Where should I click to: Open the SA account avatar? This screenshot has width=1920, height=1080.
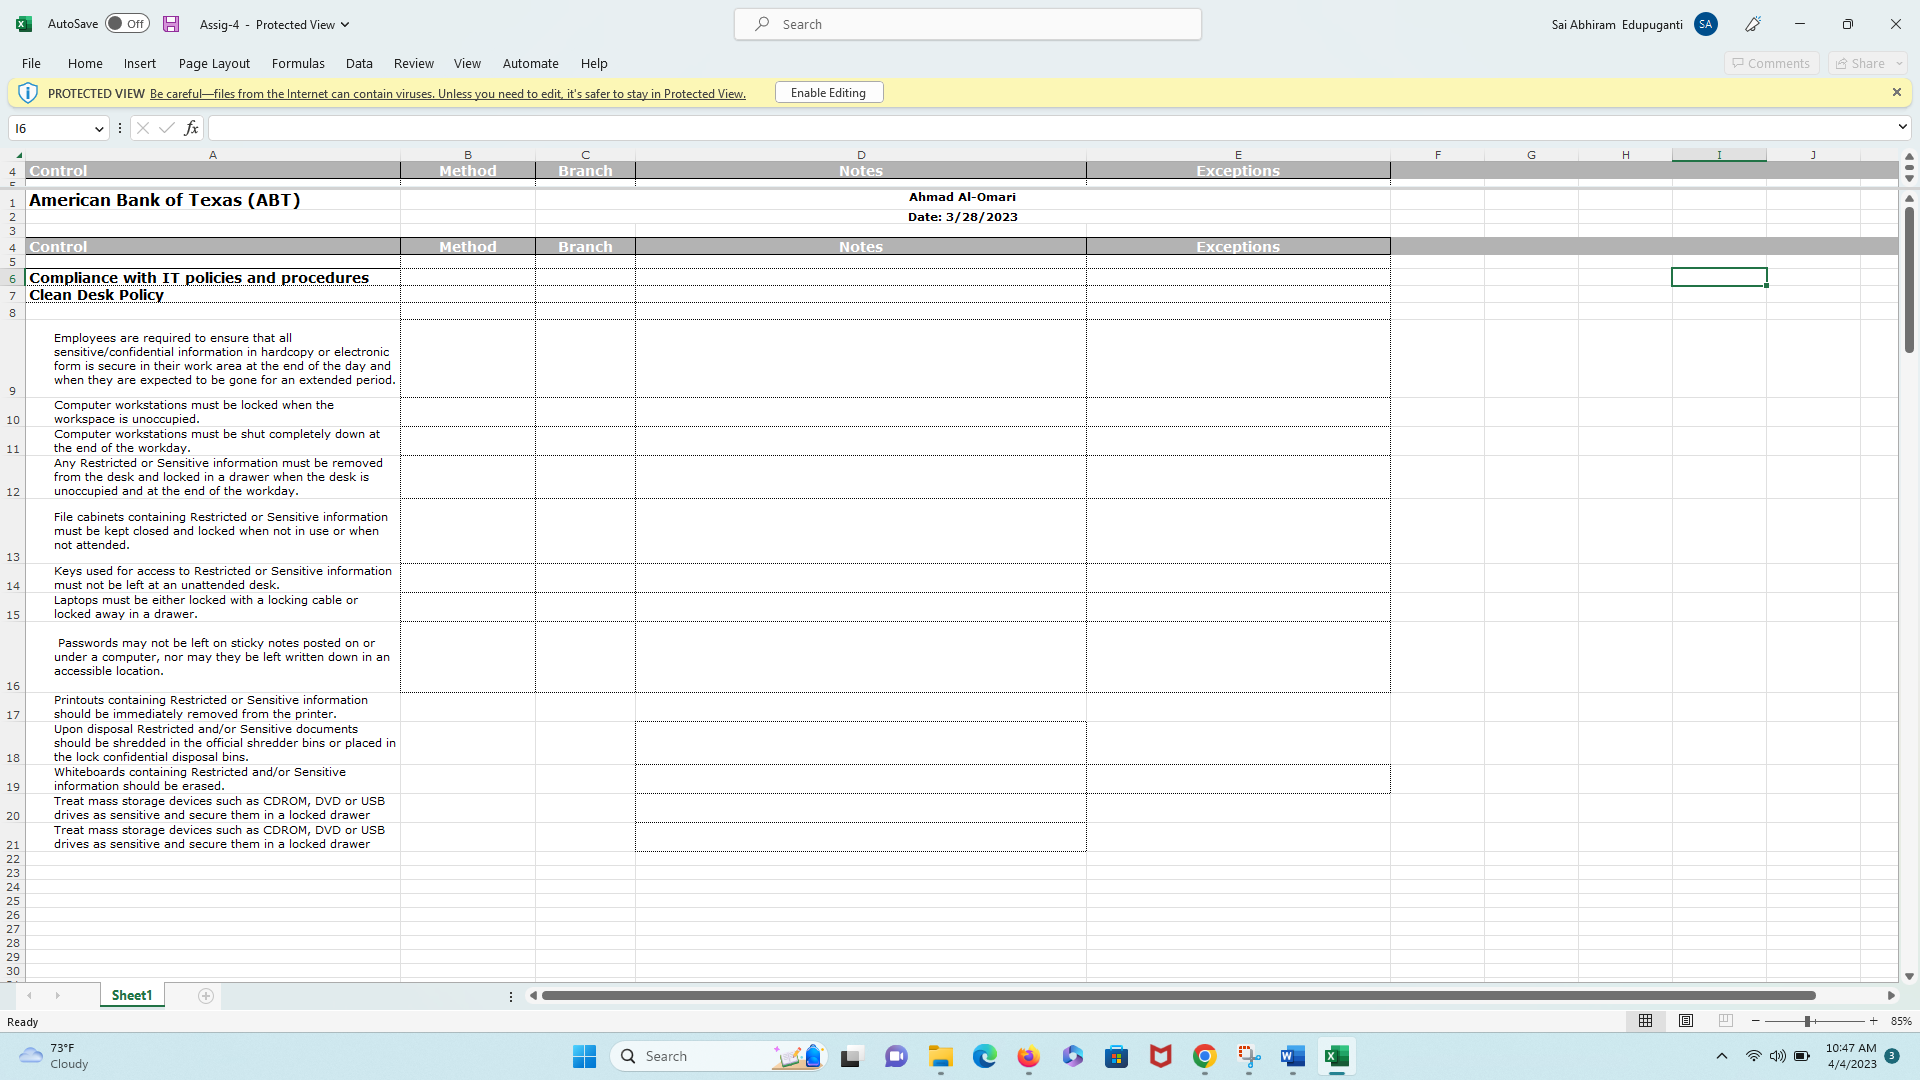click(1706, 24)
